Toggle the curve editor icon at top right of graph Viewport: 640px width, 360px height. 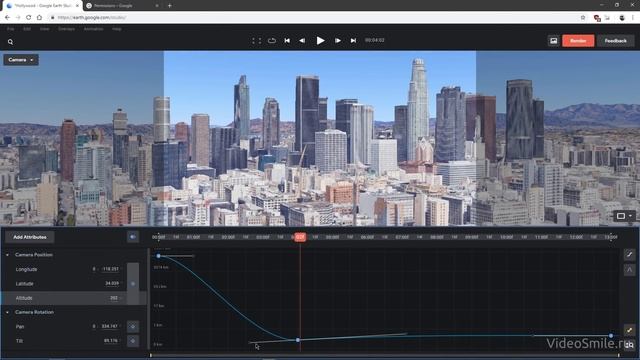coord(629,255)
